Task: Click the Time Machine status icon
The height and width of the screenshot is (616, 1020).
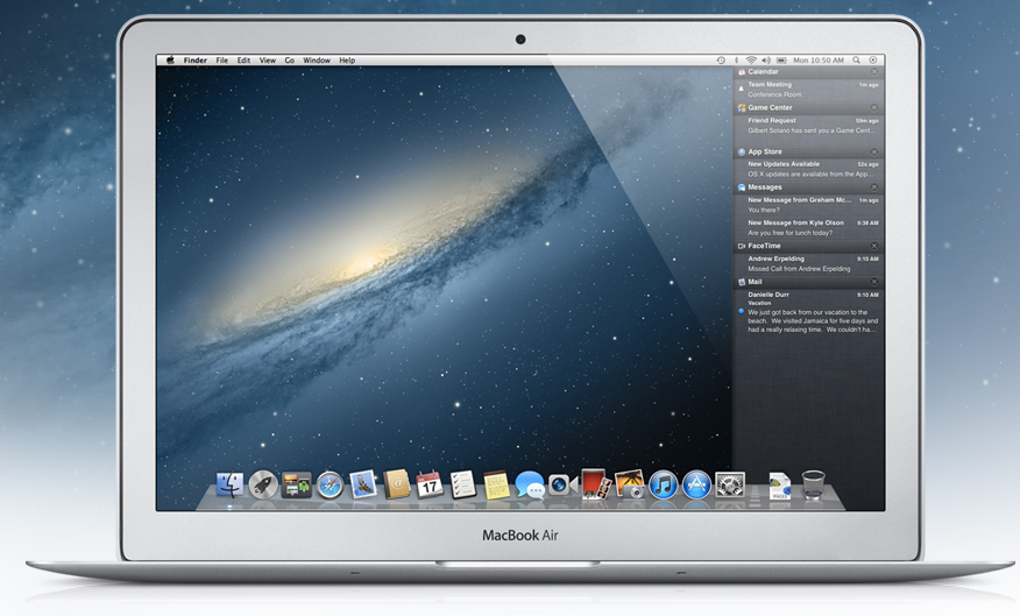Action: 721,60
